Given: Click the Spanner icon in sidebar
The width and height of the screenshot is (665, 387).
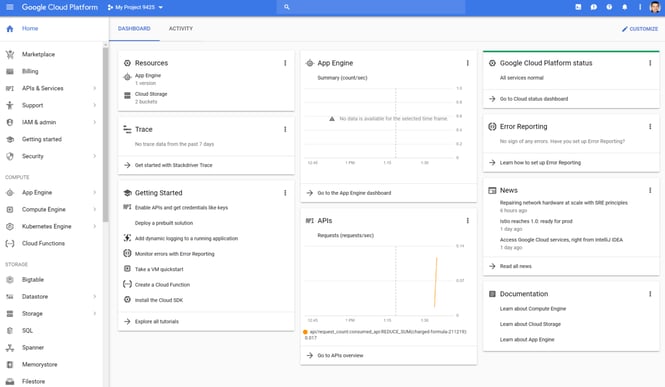Looking at the screenshot, I should [10, 348].
